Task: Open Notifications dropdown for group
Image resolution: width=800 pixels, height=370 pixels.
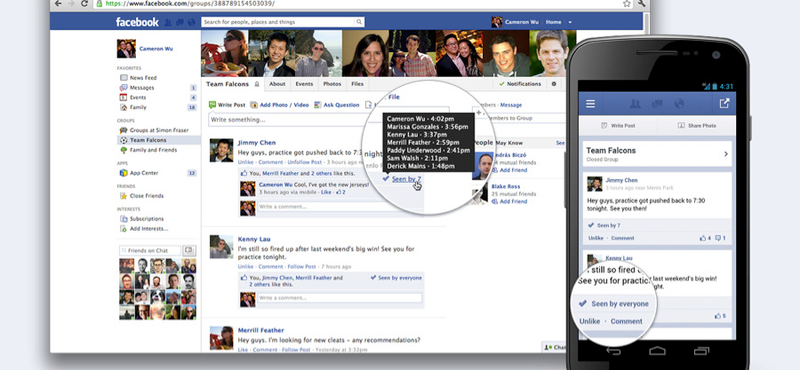Action: 520,84
